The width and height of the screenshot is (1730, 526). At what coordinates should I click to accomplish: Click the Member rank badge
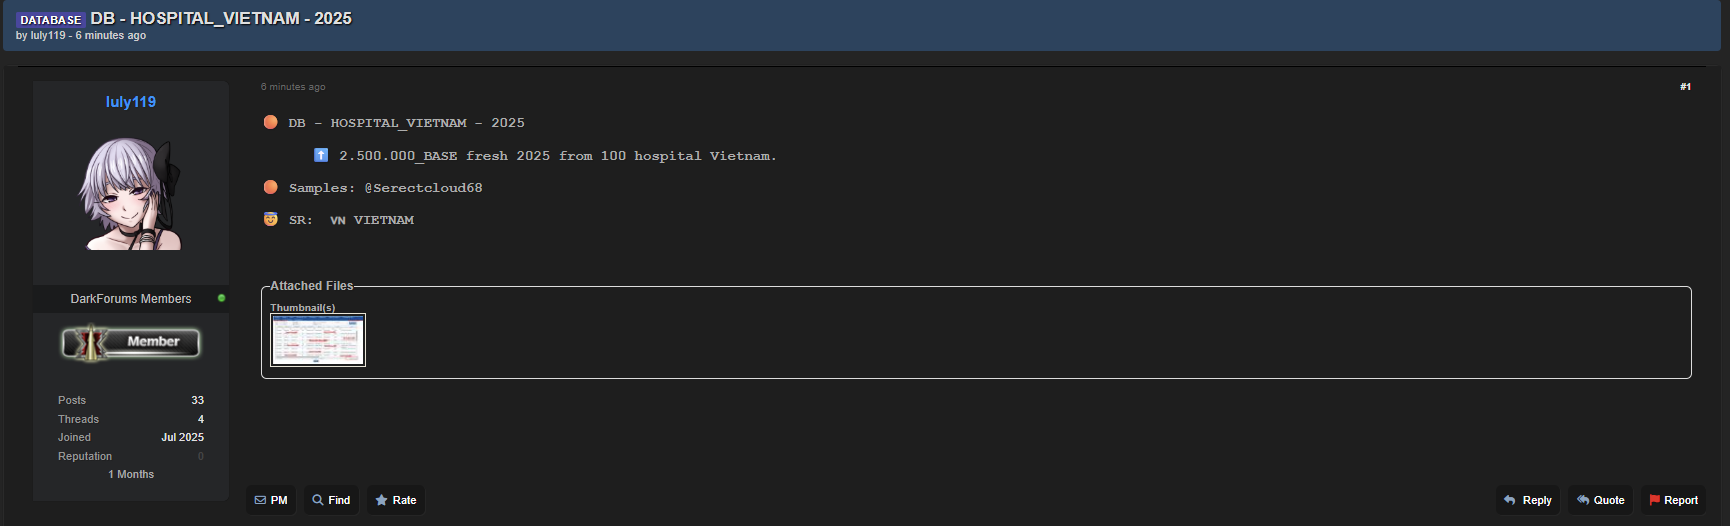pos(131,343)
